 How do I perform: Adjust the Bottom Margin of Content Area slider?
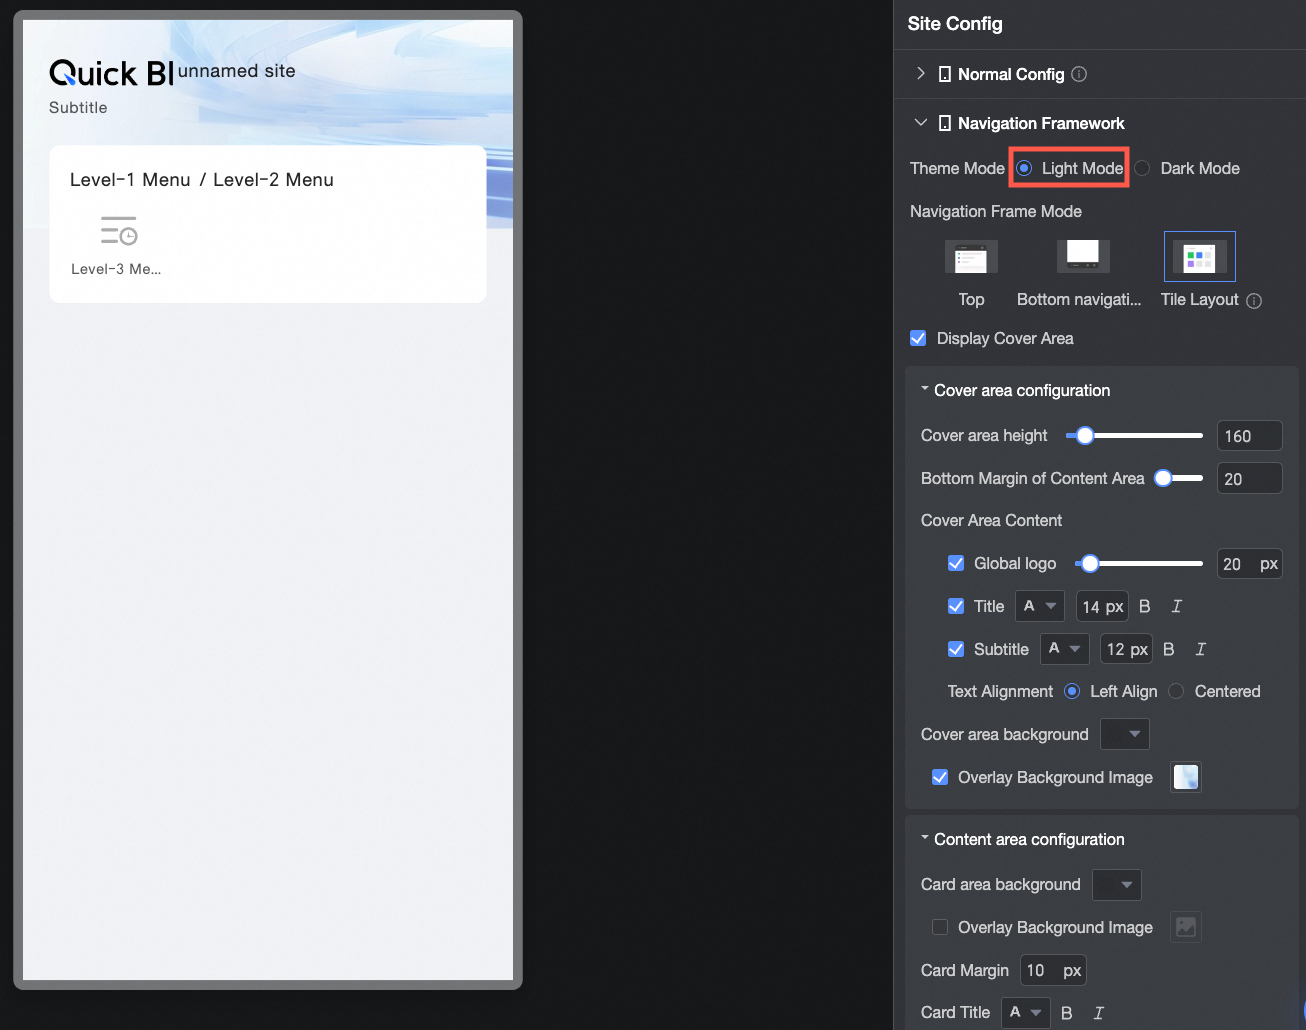[1163, 478]
